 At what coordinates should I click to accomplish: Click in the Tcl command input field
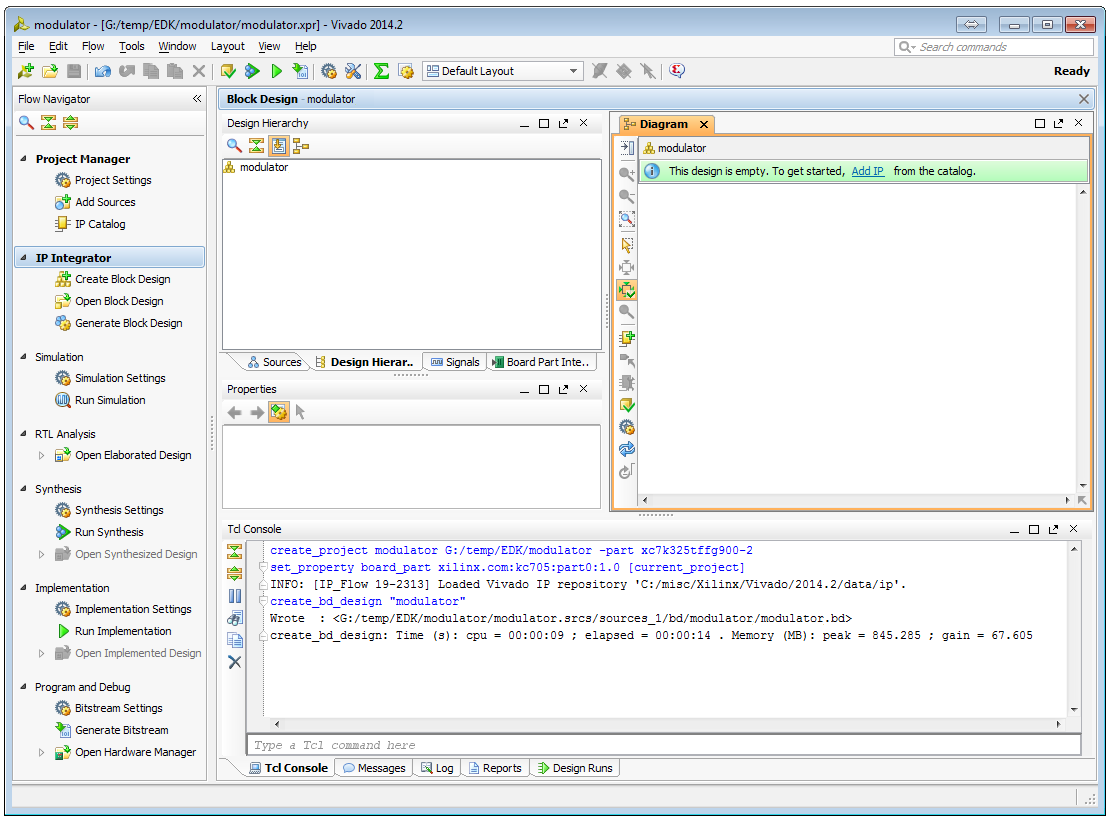663,745
